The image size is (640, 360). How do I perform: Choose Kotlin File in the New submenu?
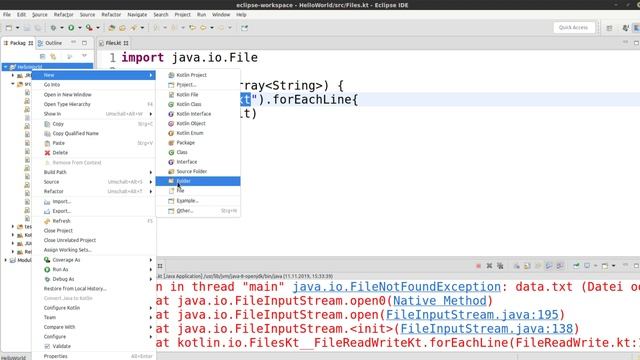[198, 94]
